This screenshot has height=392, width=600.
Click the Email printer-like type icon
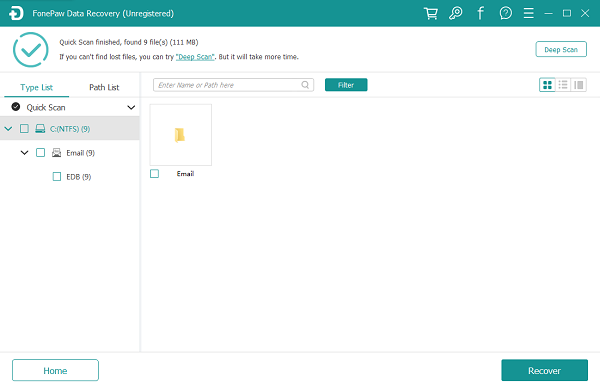(56, 153)
